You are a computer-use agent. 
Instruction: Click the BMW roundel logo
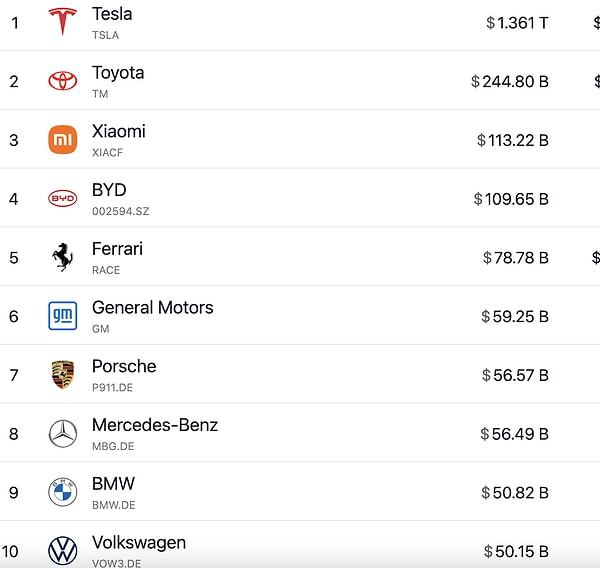coord(63,492)
